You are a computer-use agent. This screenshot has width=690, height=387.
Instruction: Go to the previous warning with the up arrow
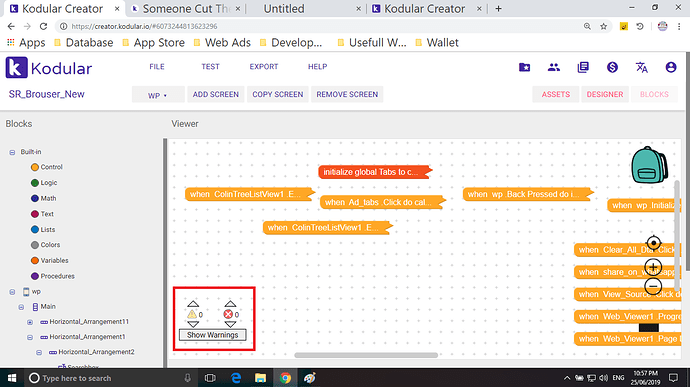click(x=193, y=304)
